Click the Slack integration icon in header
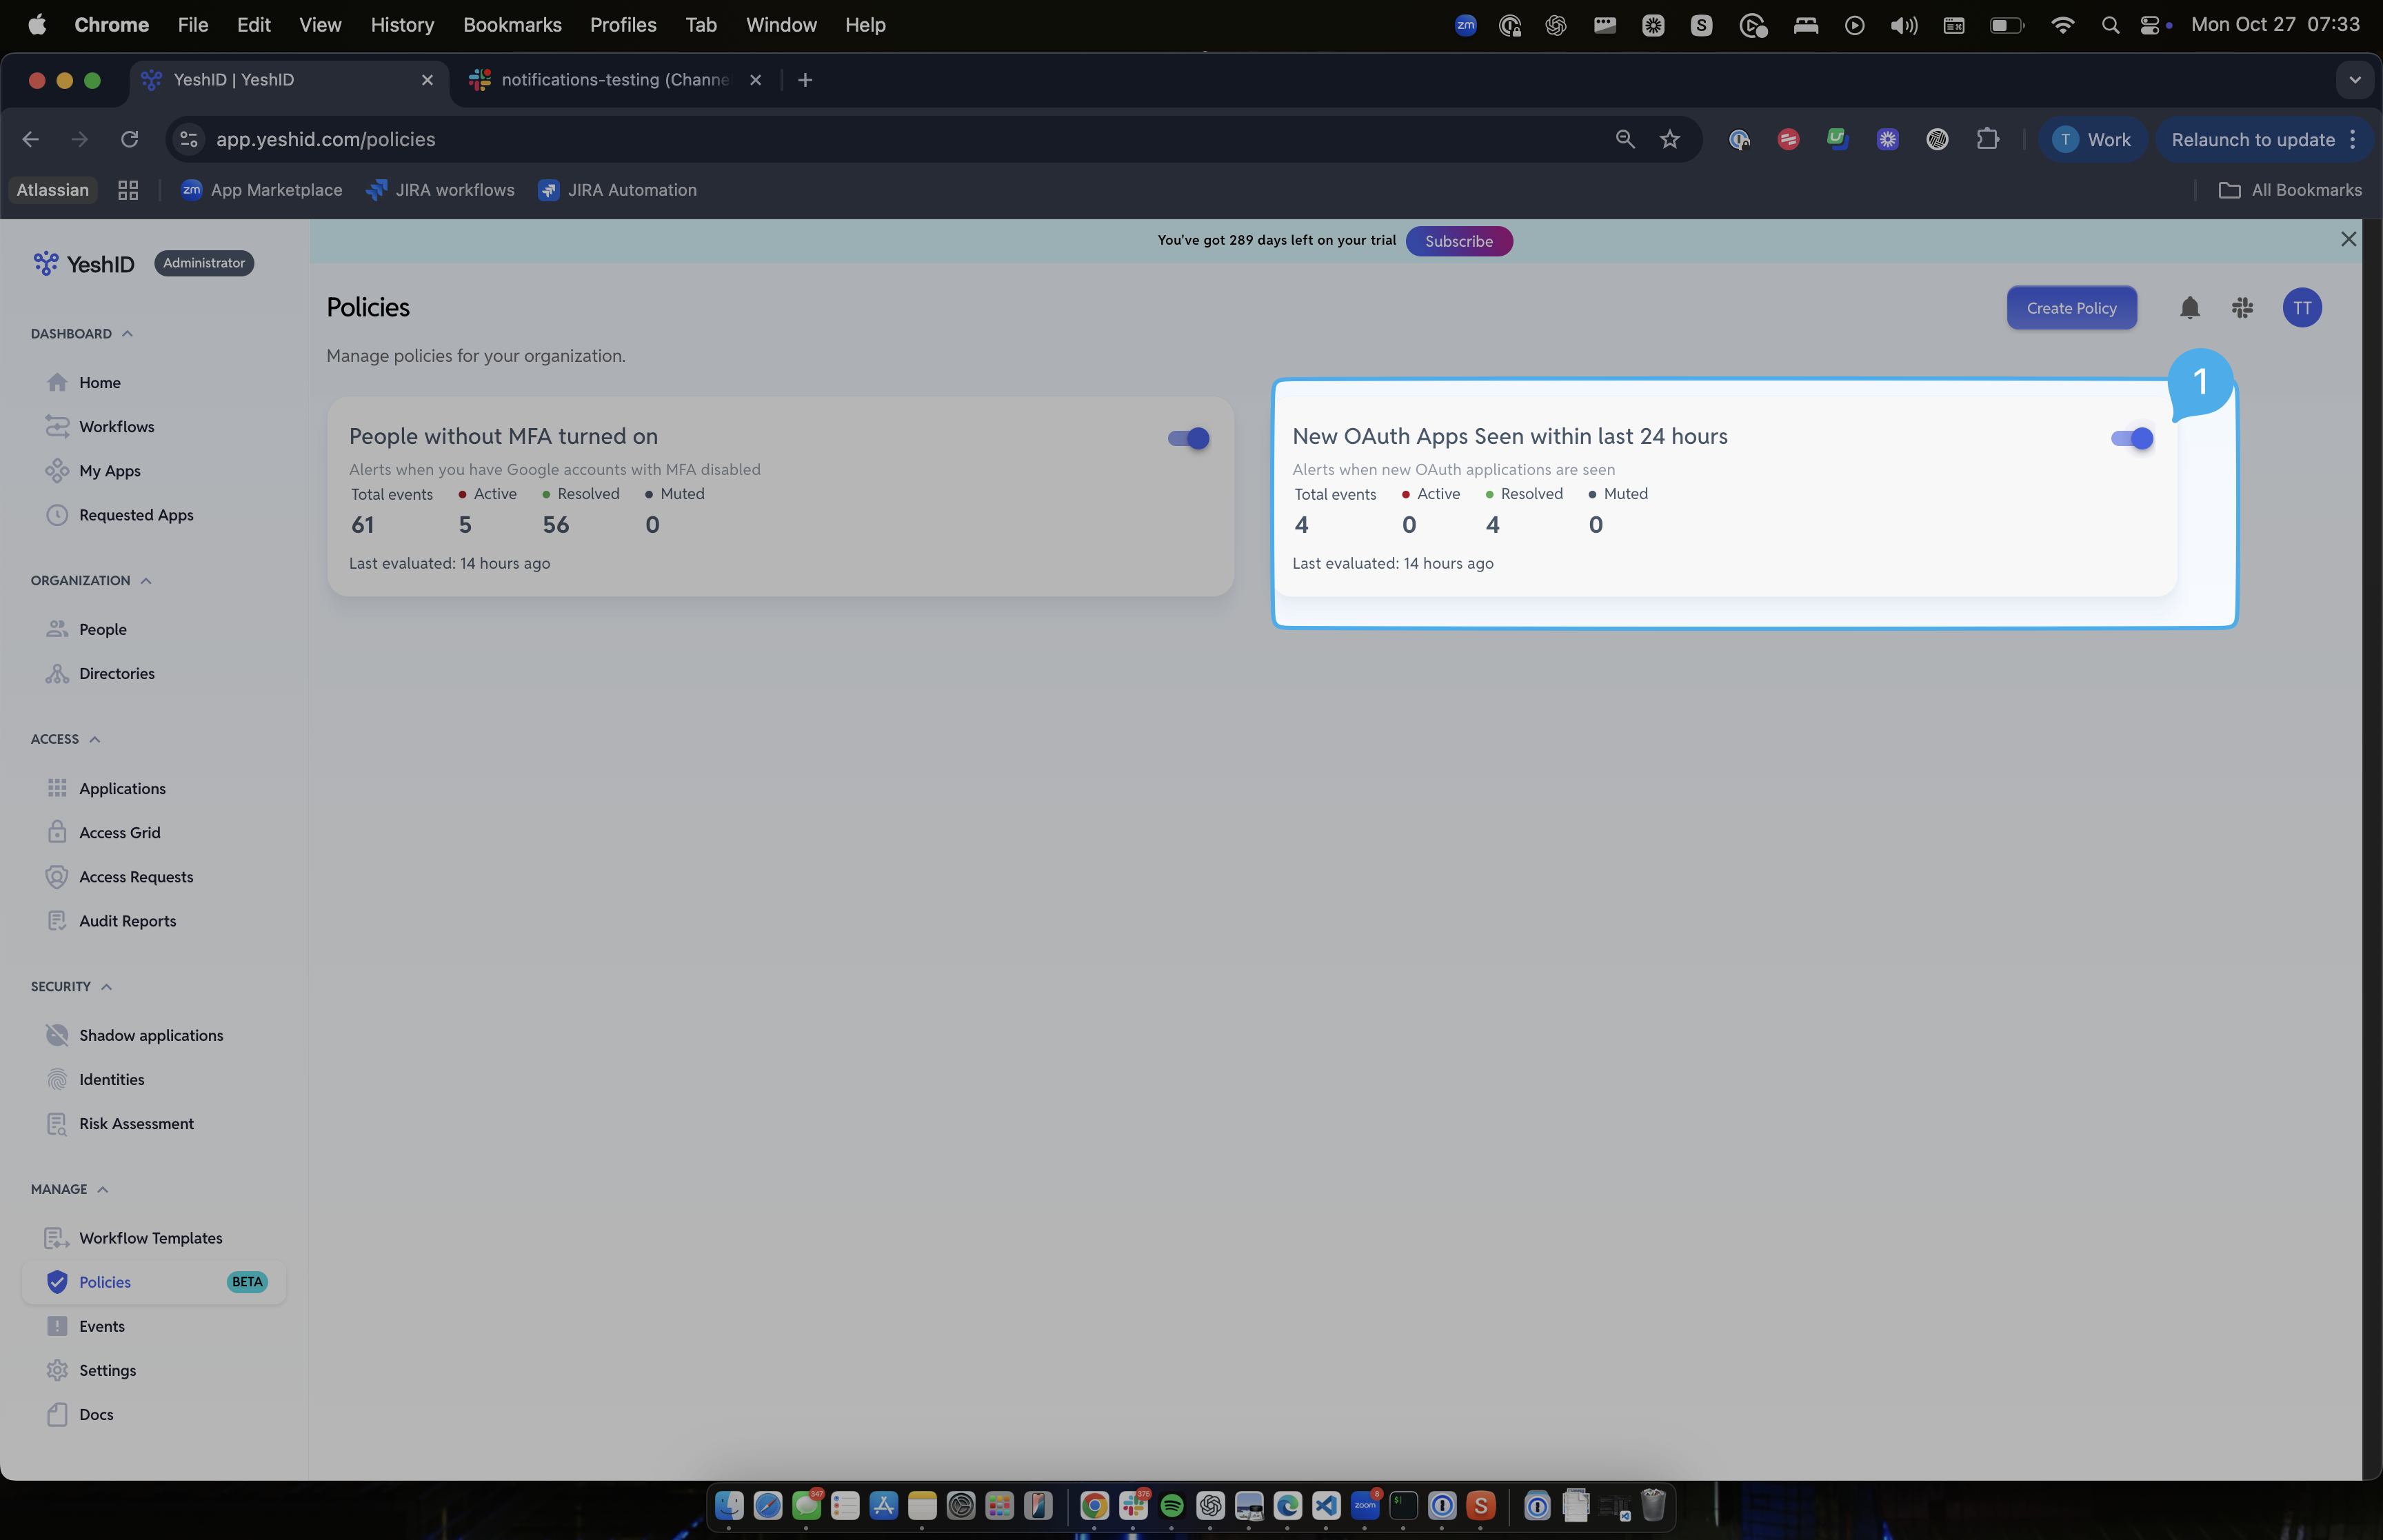The image size is (2383, 1540). [x=2242, y=308]
